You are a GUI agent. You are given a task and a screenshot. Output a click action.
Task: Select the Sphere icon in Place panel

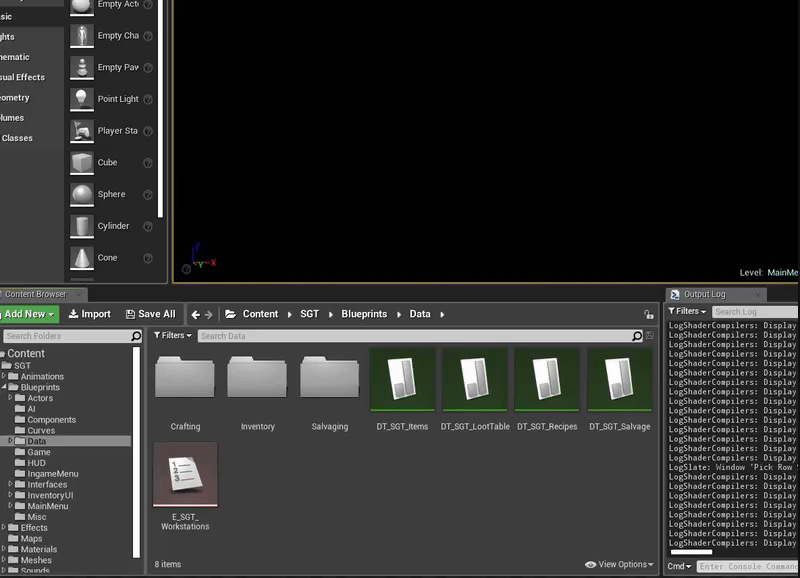tap(82, 194)
